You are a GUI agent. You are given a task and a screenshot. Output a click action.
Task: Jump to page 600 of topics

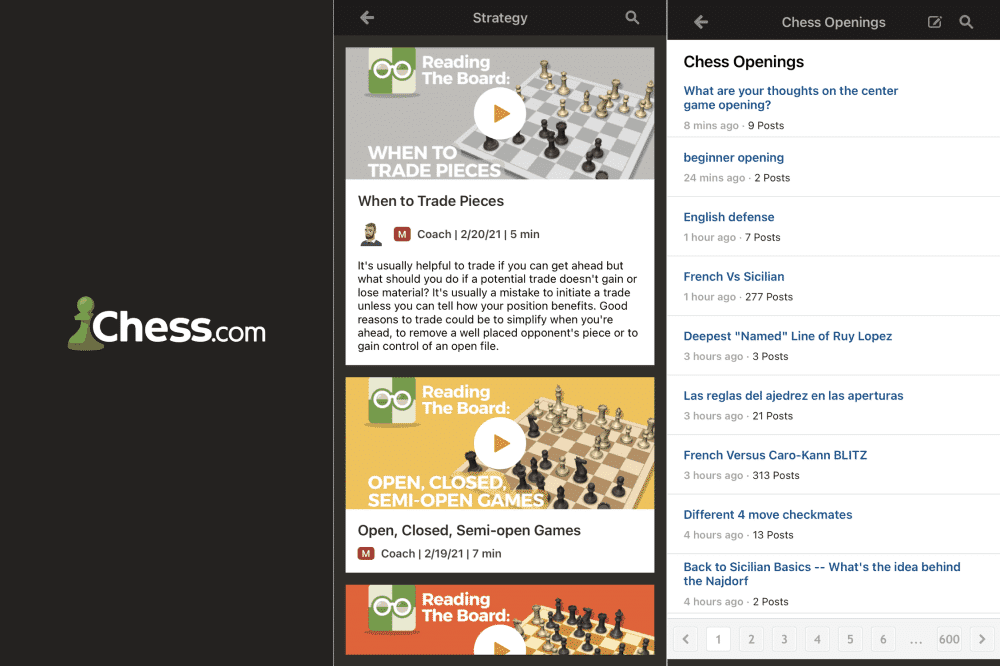pos(949,639)
